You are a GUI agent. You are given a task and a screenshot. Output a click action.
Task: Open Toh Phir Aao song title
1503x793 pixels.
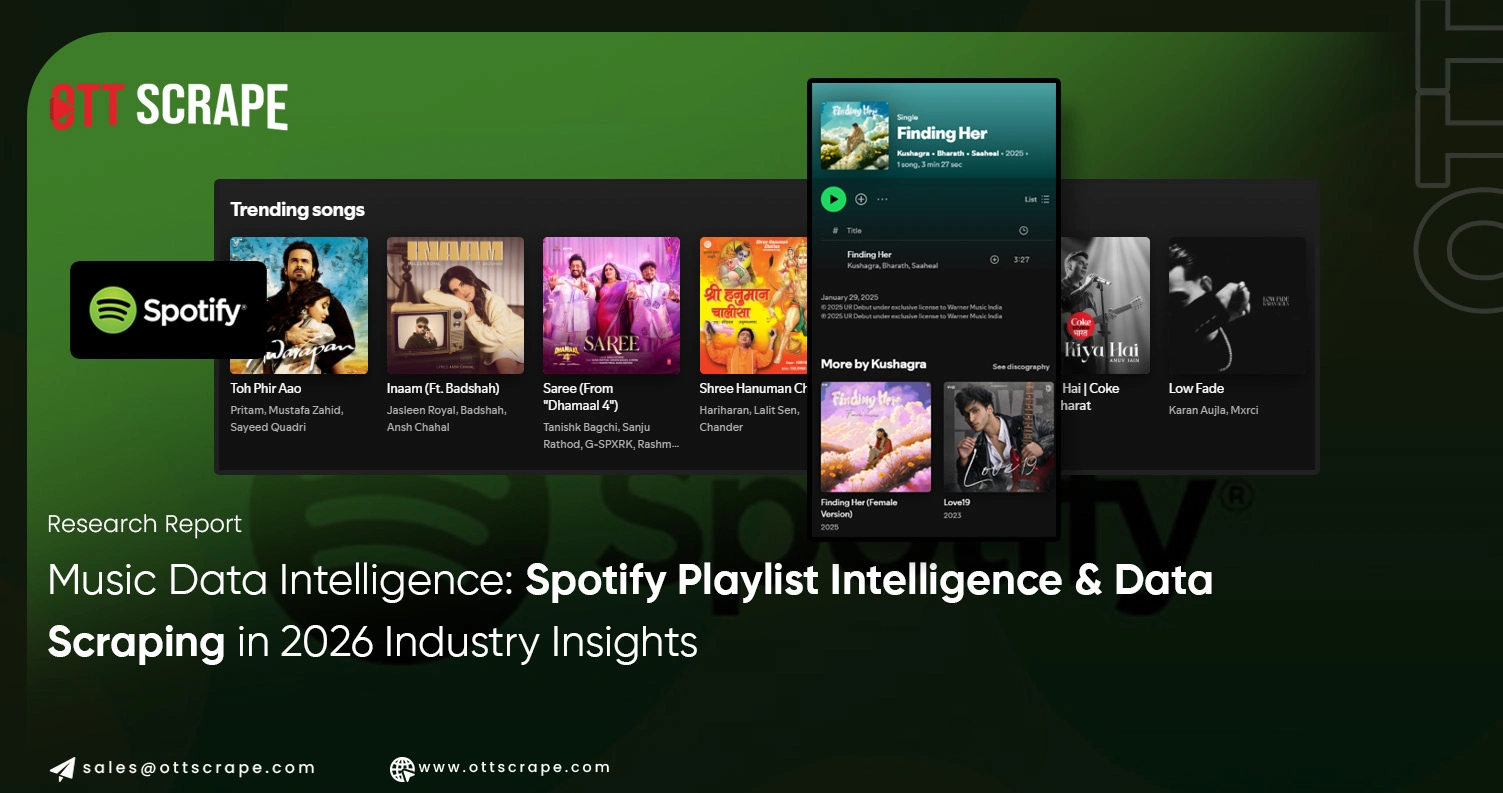[x=266, y=388]
